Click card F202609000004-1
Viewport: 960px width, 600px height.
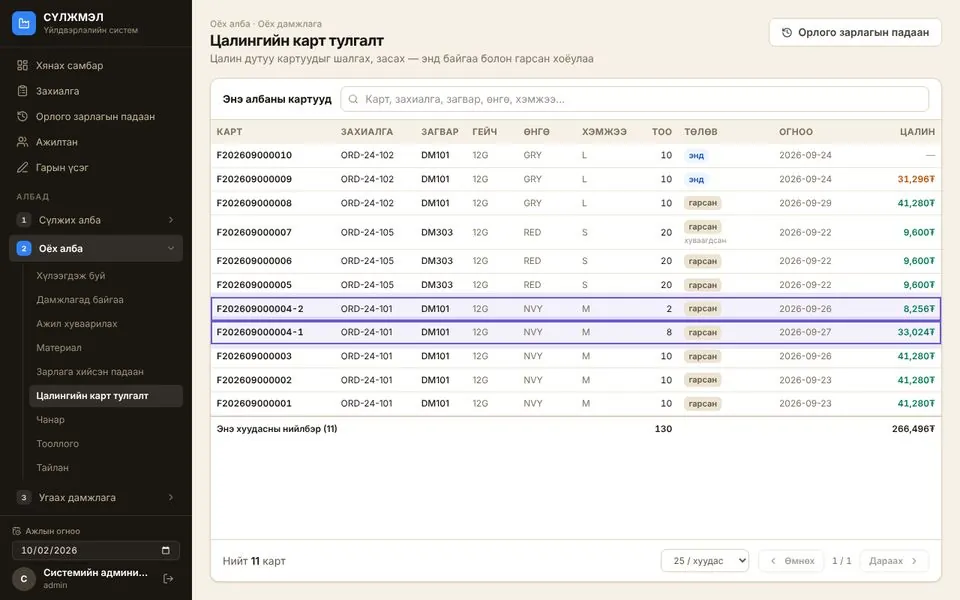[576, 332]
